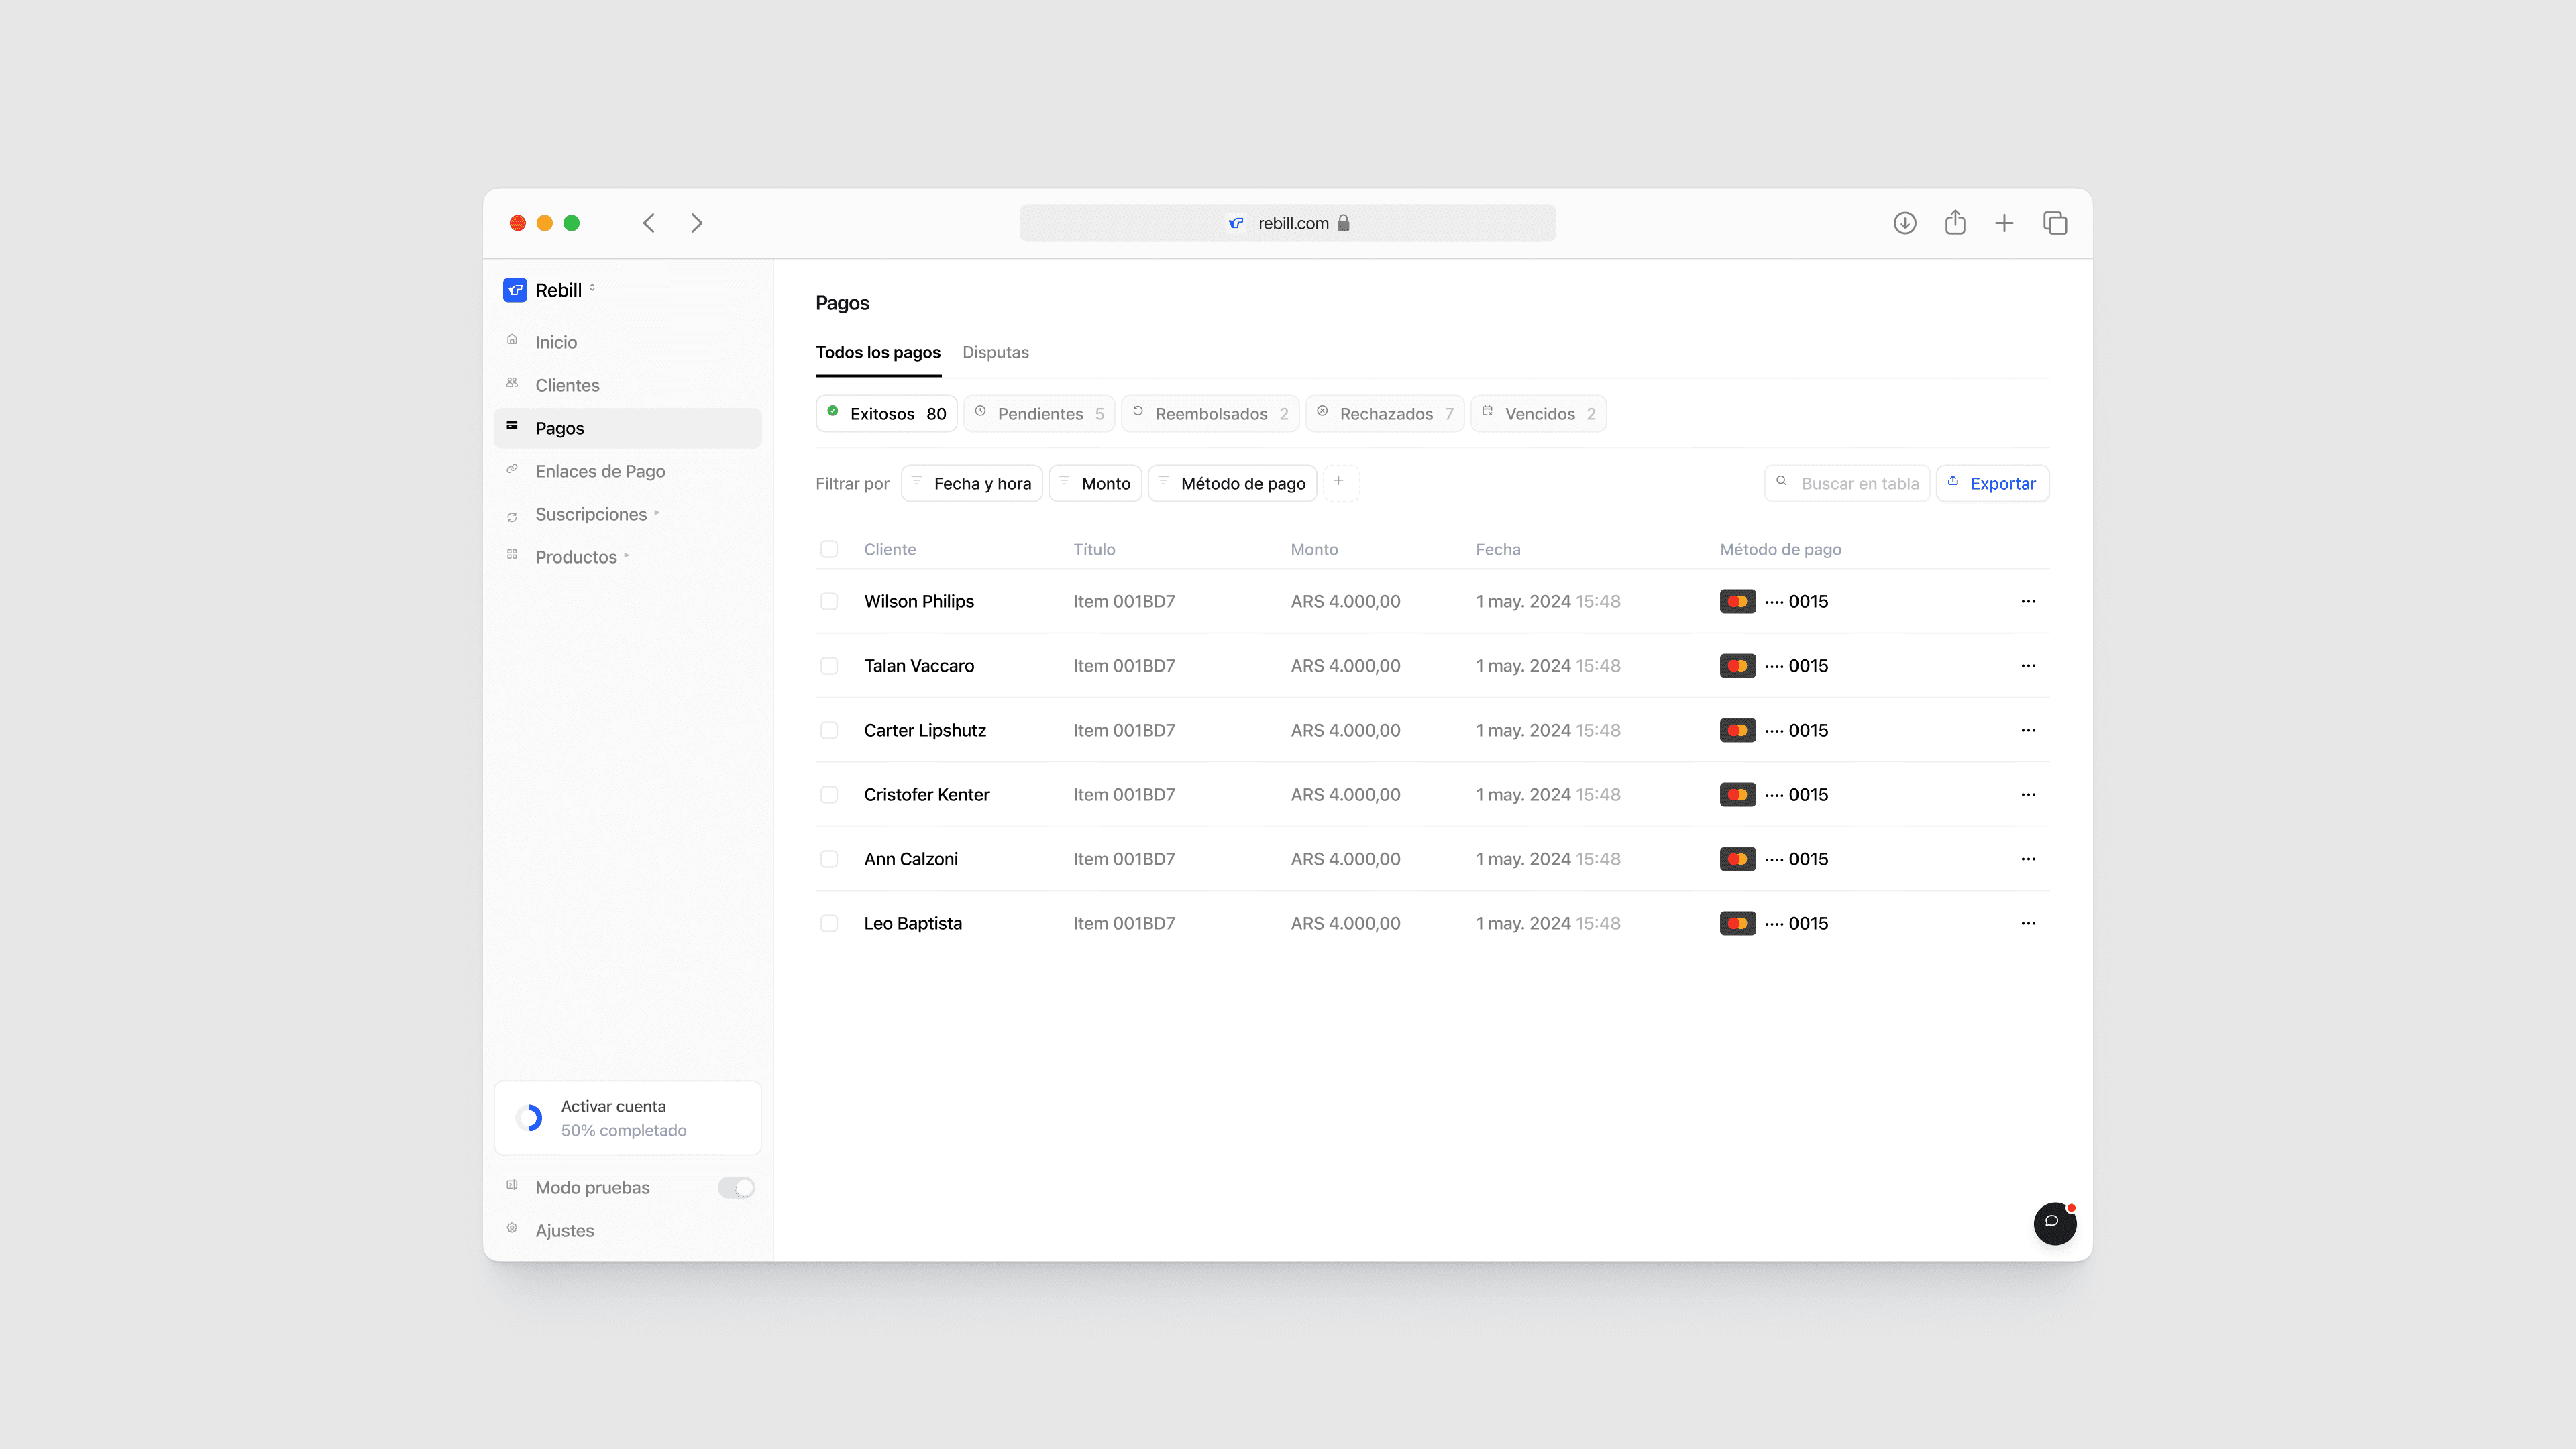This screenshot has height=1449, width=2576.
Task: Open the Talan Vaccaro client name
Action: pos(919,666)
